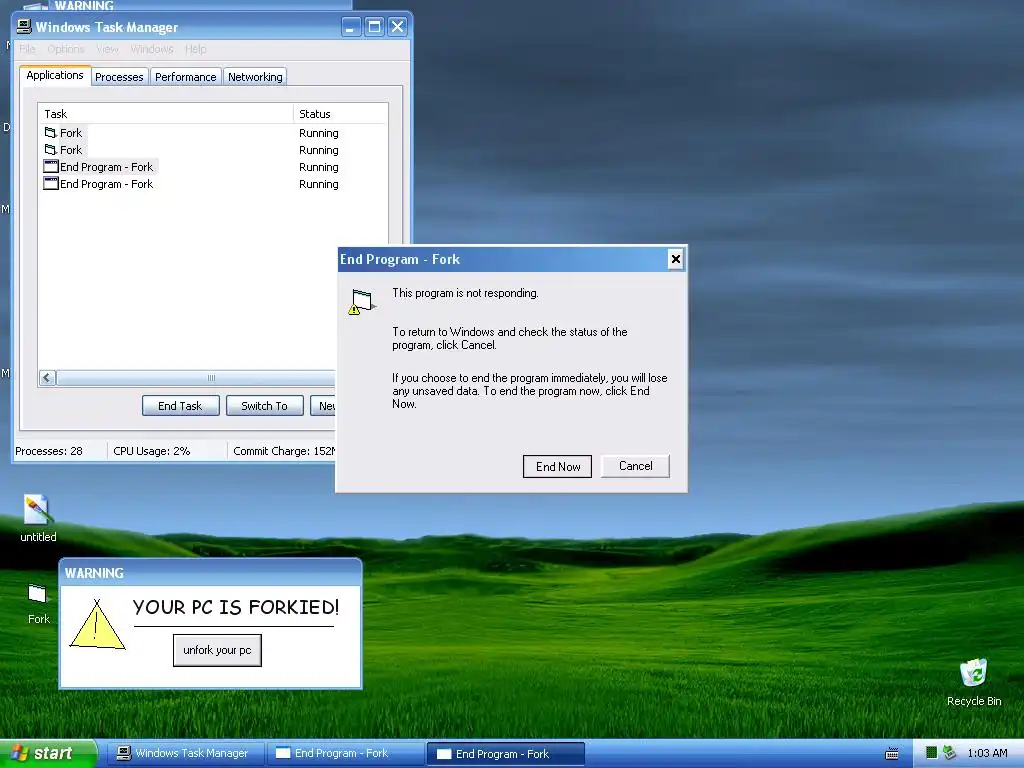Click Cancel in End Program dialog
The height and width of the screenshot is (768, 1024).
point(635,466)
